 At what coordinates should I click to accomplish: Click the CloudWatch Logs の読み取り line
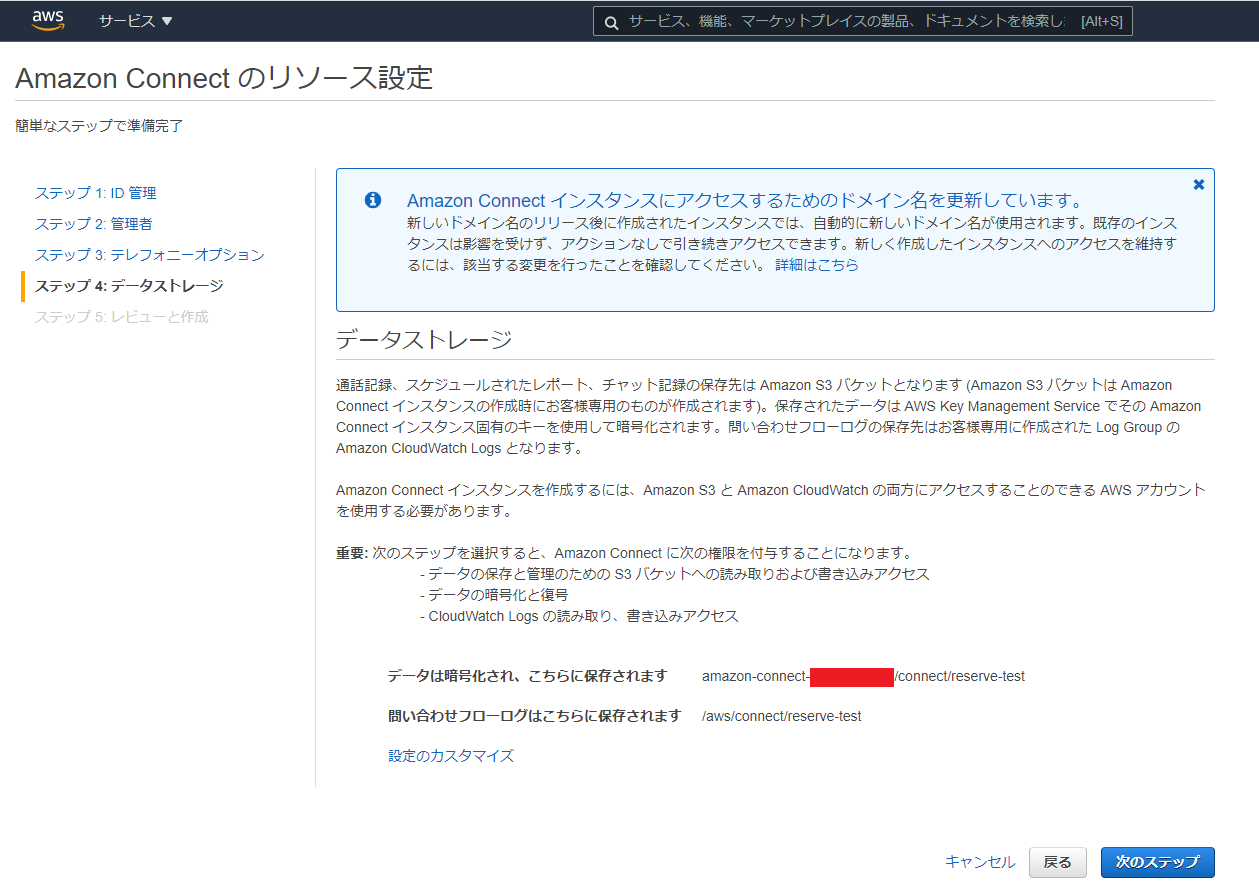pyautogui.click(x=579, y=616)
